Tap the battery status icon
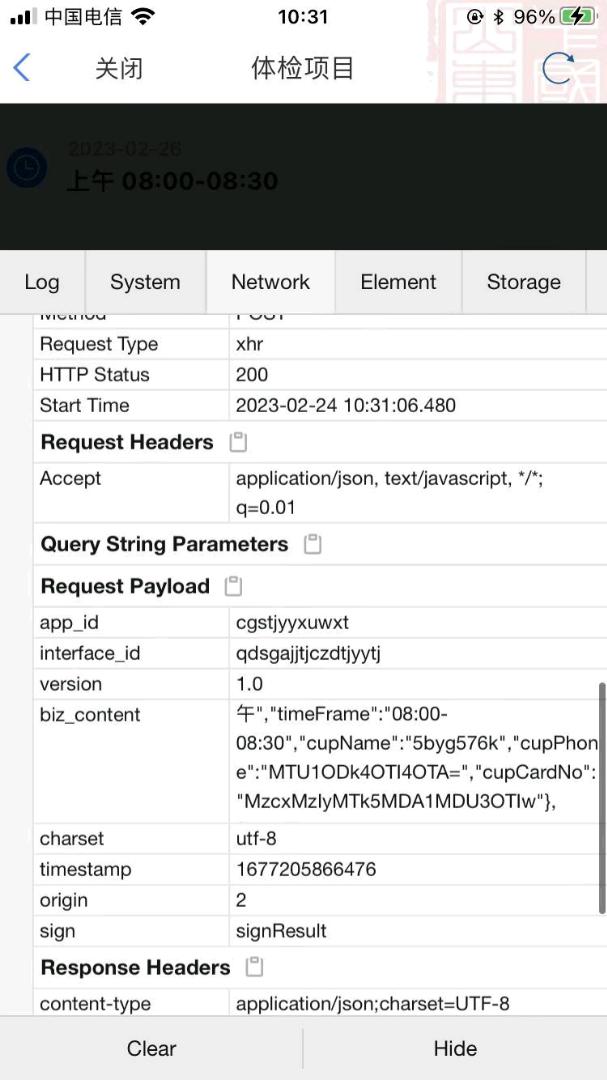Screen dimensions: 607x1080 click(x=577, y=17)
